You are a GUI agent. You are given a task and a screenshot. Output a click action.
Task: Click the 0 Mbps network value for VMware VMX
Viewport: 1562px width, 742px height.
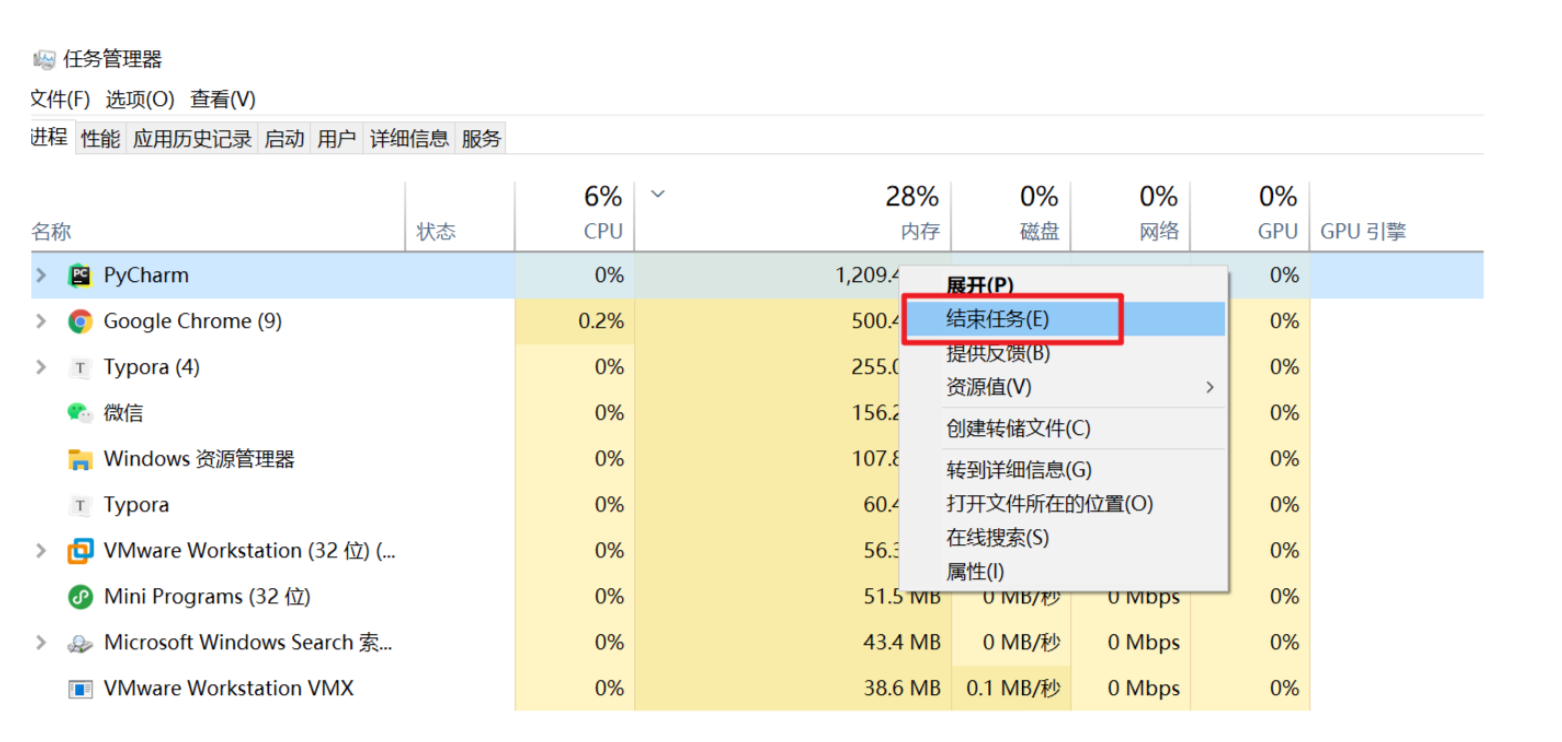point(1144,689)
